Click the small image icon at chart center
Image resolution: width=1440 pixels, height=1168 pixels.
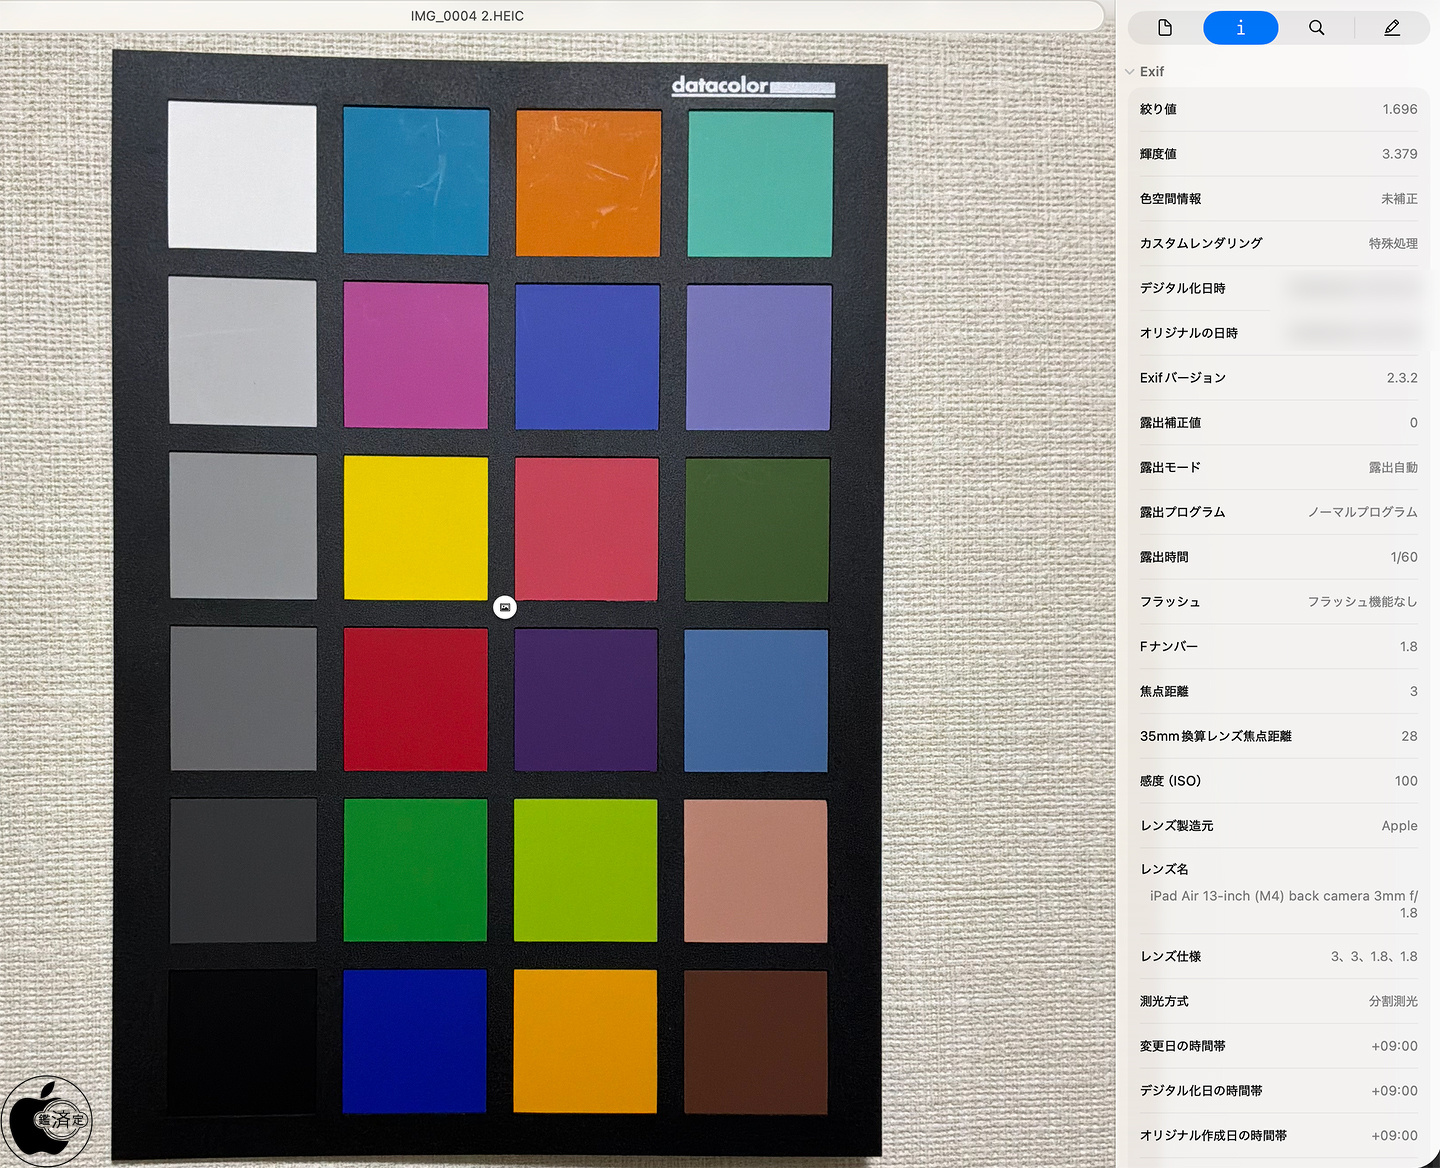tap(505, 607)
